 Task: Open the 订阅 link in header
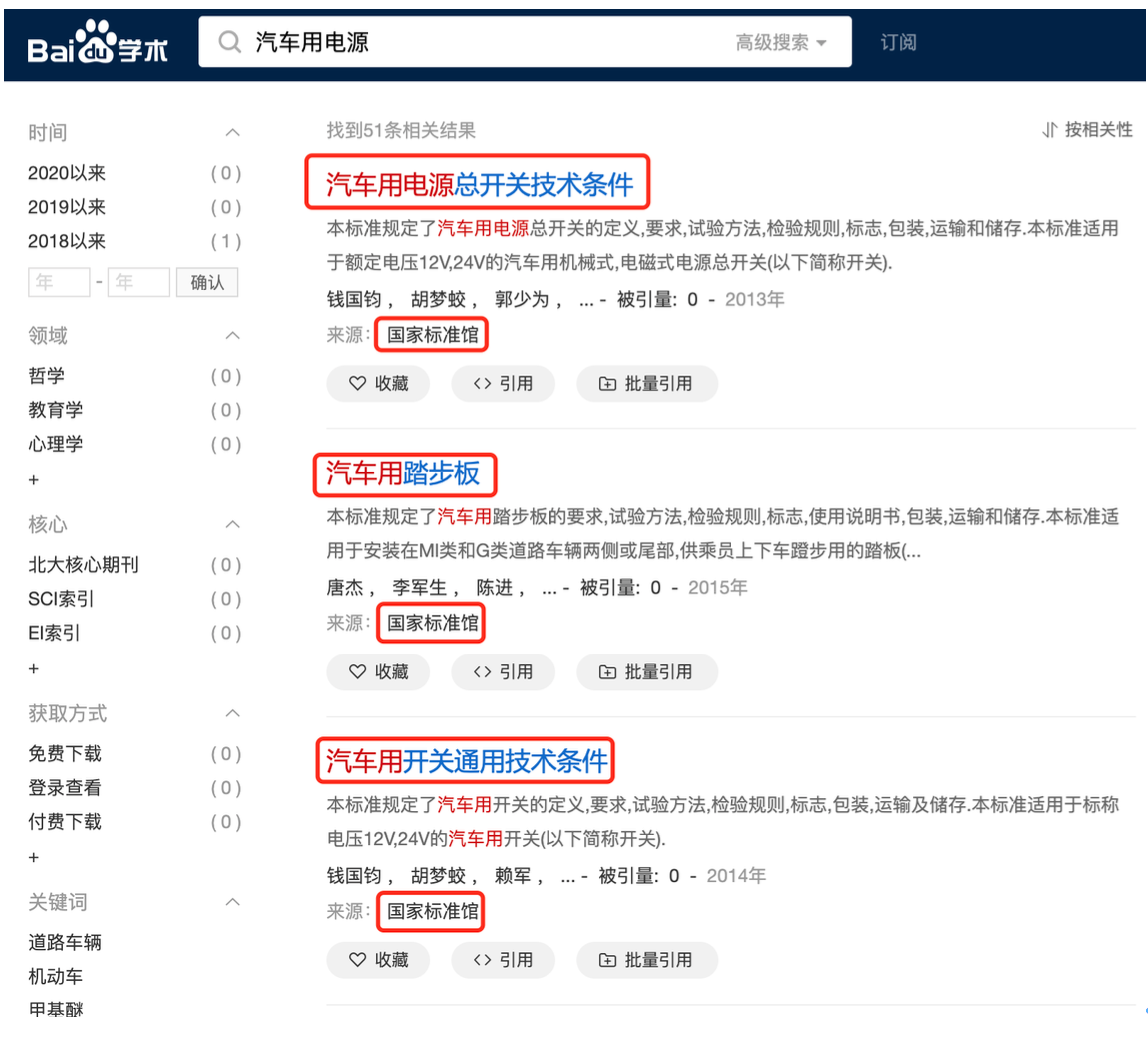[x=898, y=42]
